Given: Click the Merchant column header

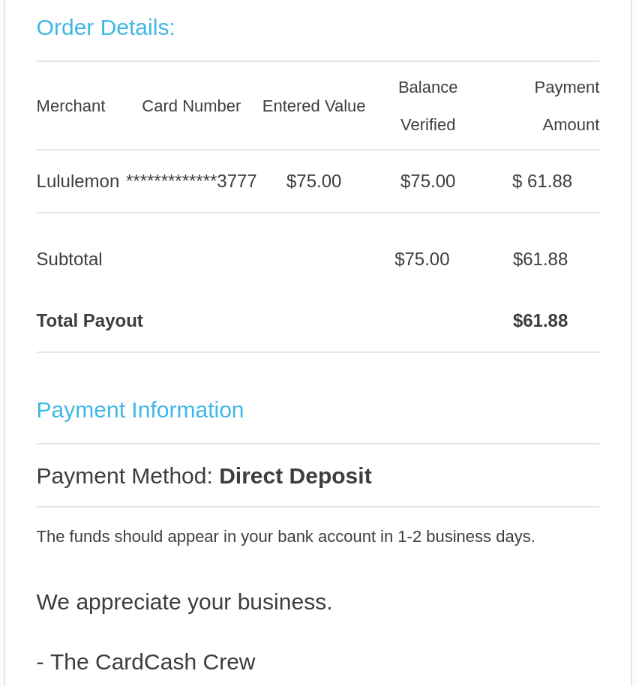Looking at the screenshot, I should (70, 106).
